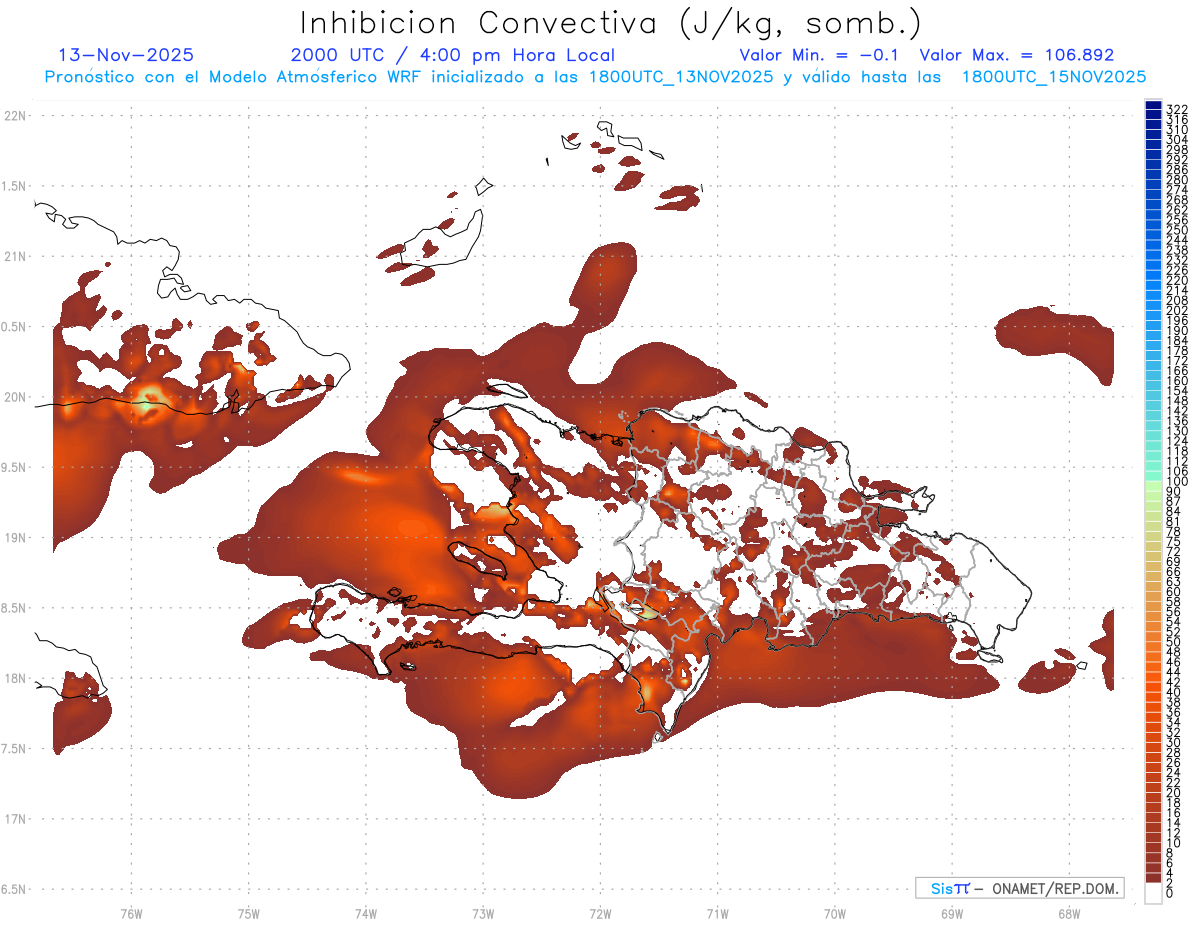
Task: Click the 74W longitude label
Action: [366, 913]
